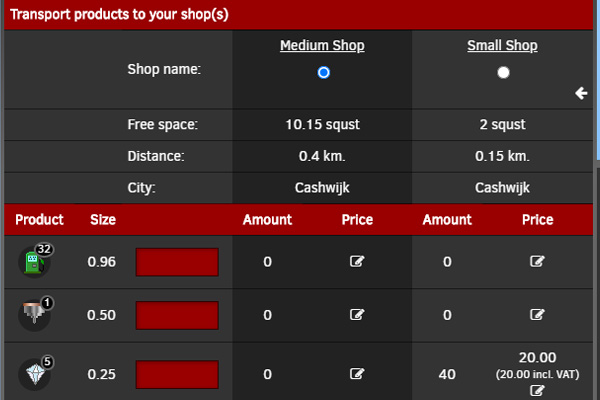Edit Small Shop price for size 0.96 product

click(x=537, y=262)
